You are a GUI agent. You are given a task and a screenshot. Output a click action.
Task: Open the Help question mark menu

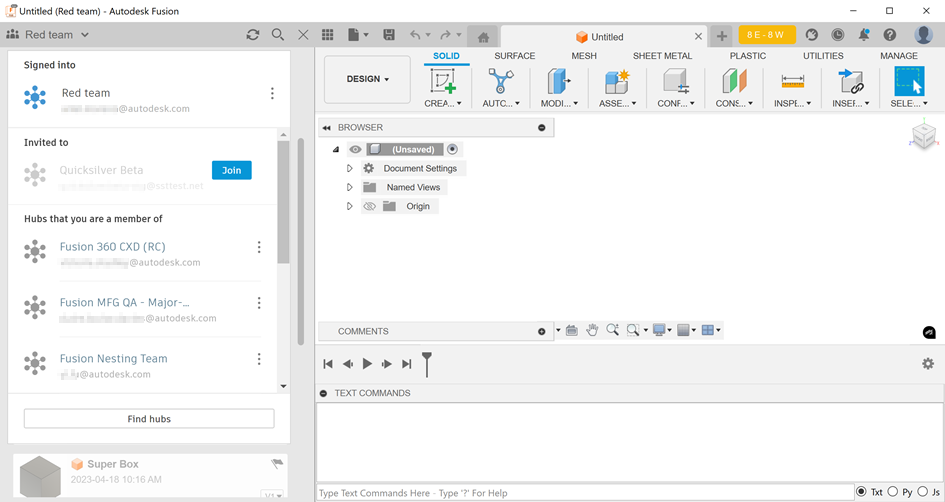890,35
